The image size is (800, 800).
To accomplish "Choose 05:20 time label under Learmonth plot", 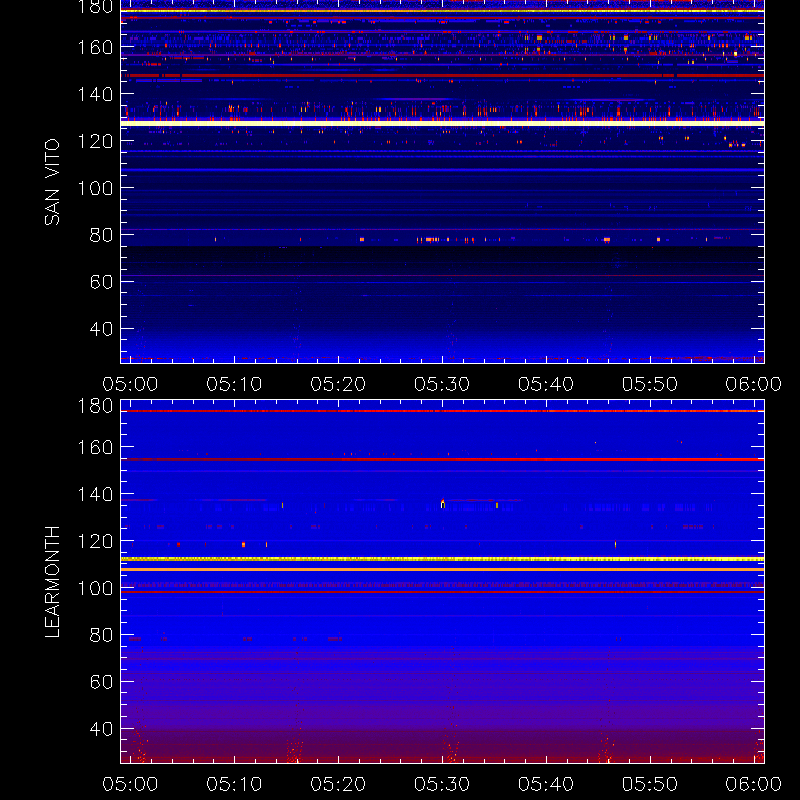I will (338, 784).
